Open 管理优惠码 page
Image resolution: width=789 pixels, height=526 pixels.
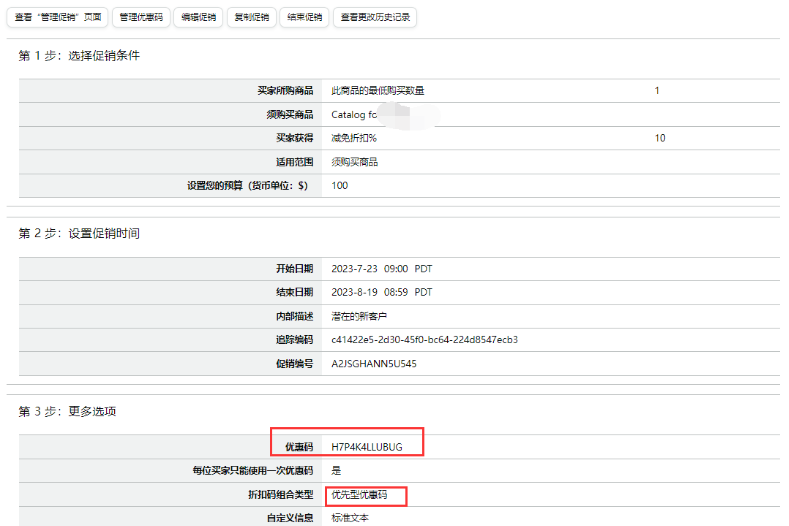[140, 17]
